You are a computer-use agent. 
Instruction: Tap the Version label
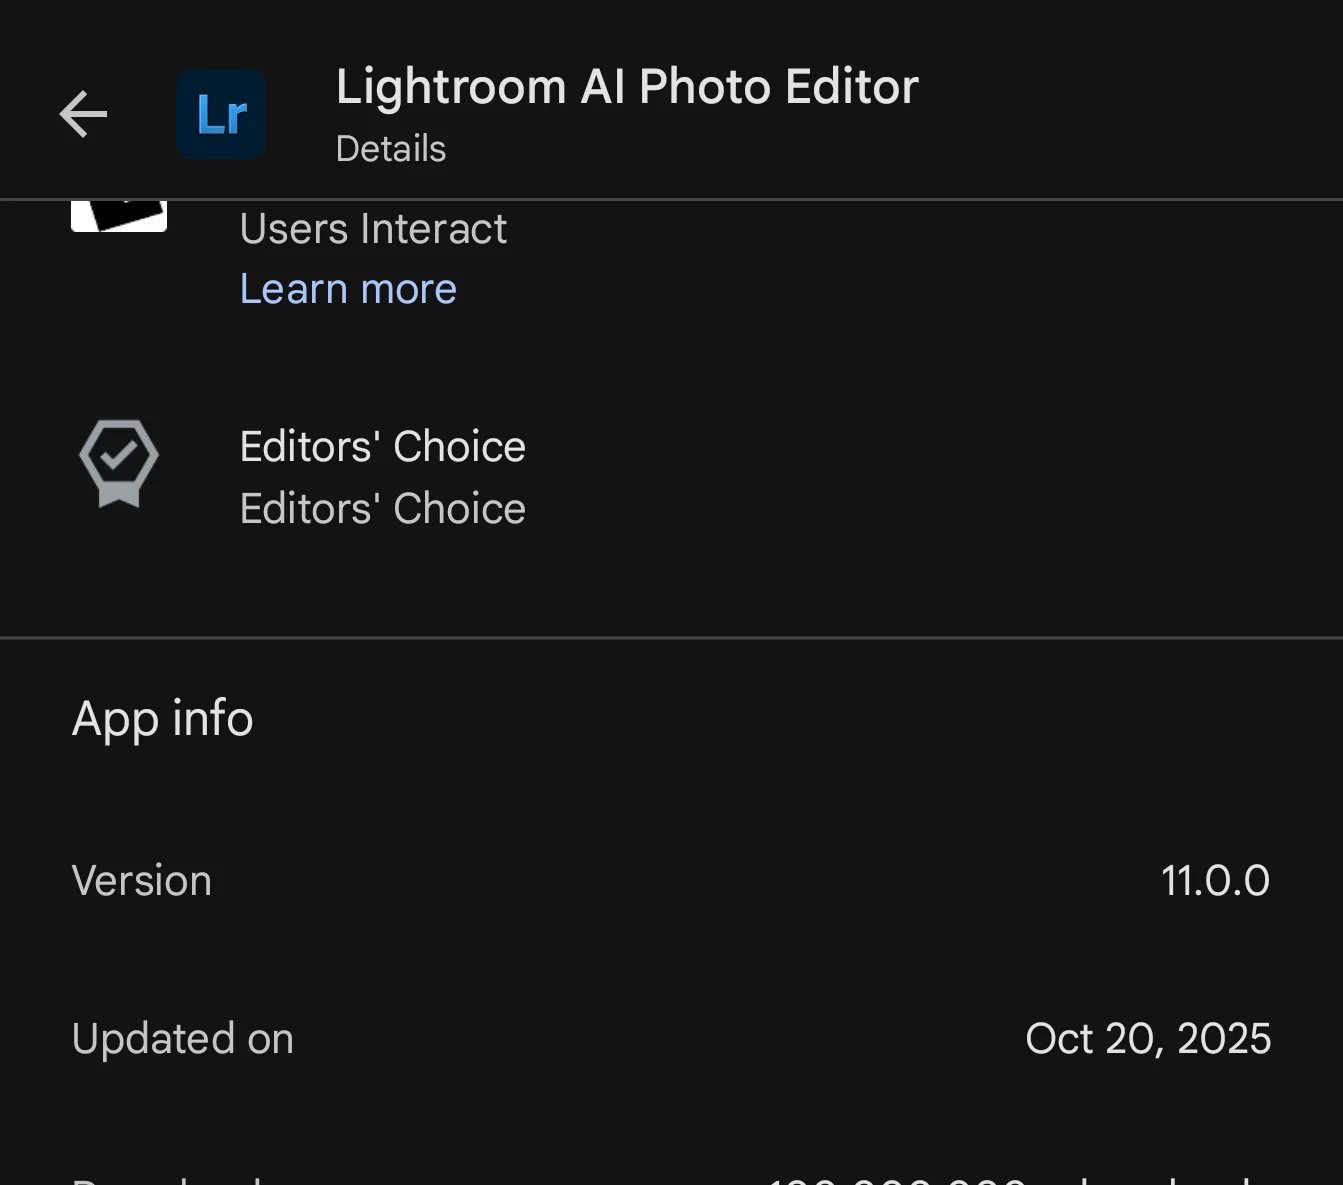(142, 881)
